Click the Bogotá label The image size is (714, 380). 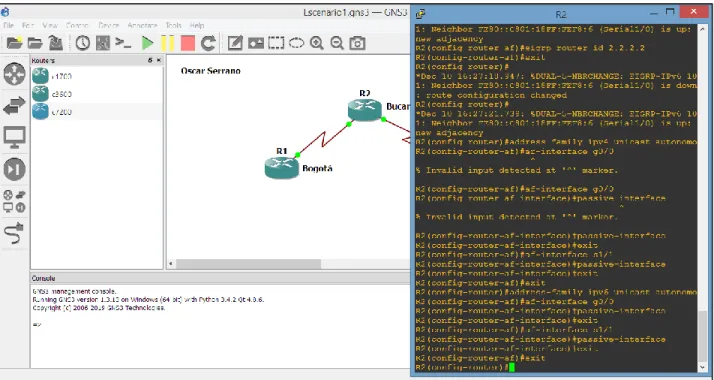pyautogui.click(x=317, y=168)
